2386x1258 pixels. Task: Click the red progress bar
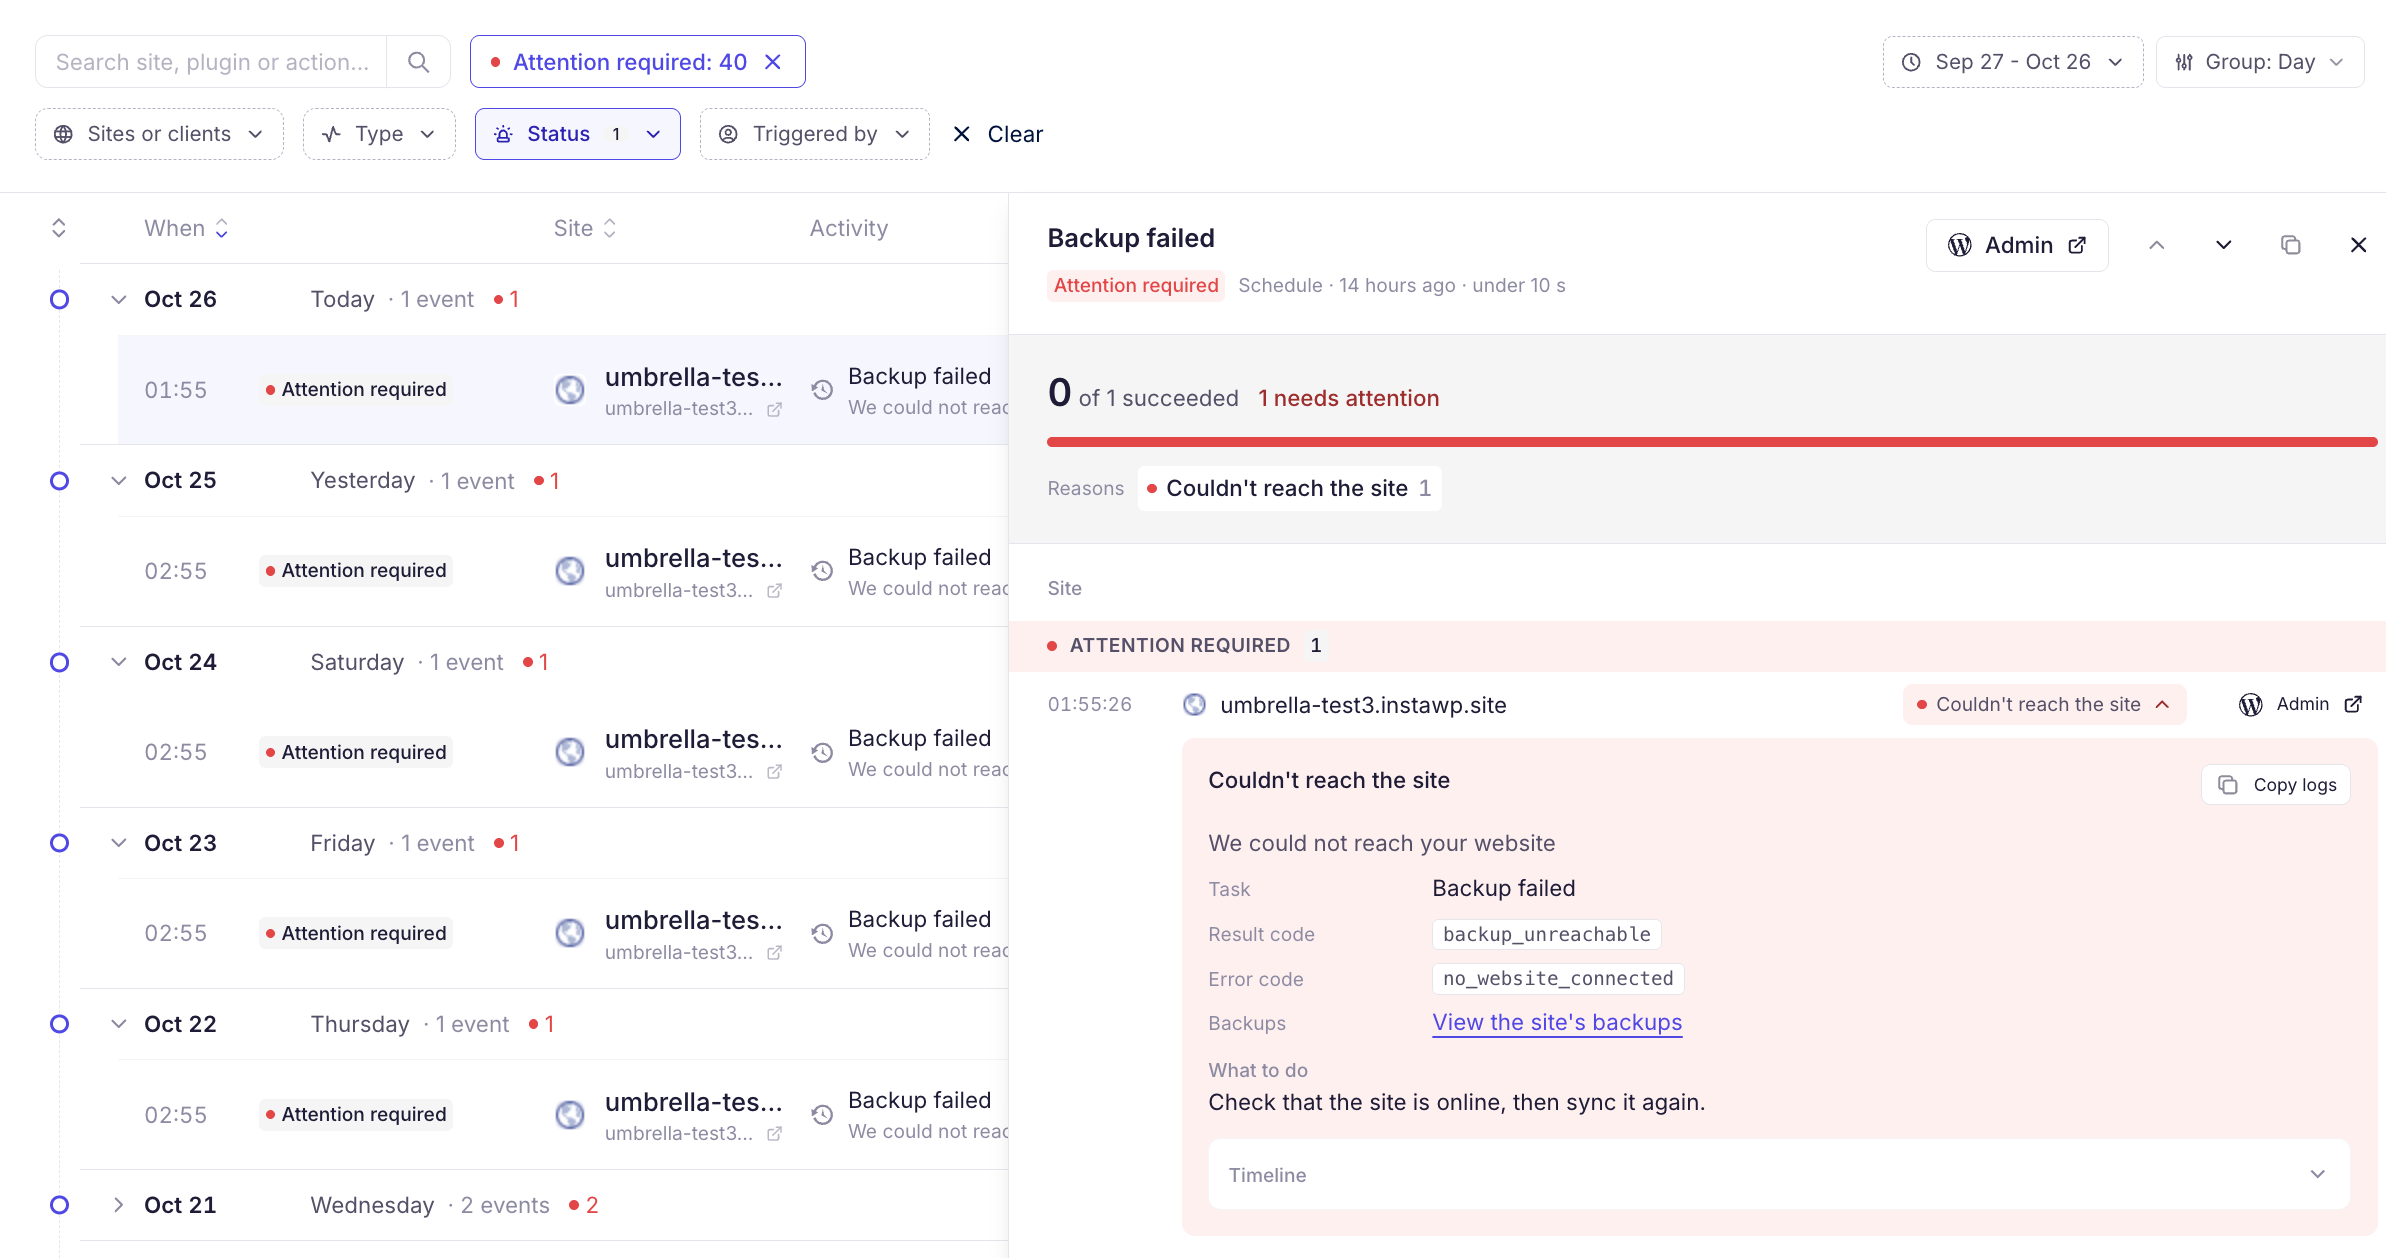coord(1712,441)
